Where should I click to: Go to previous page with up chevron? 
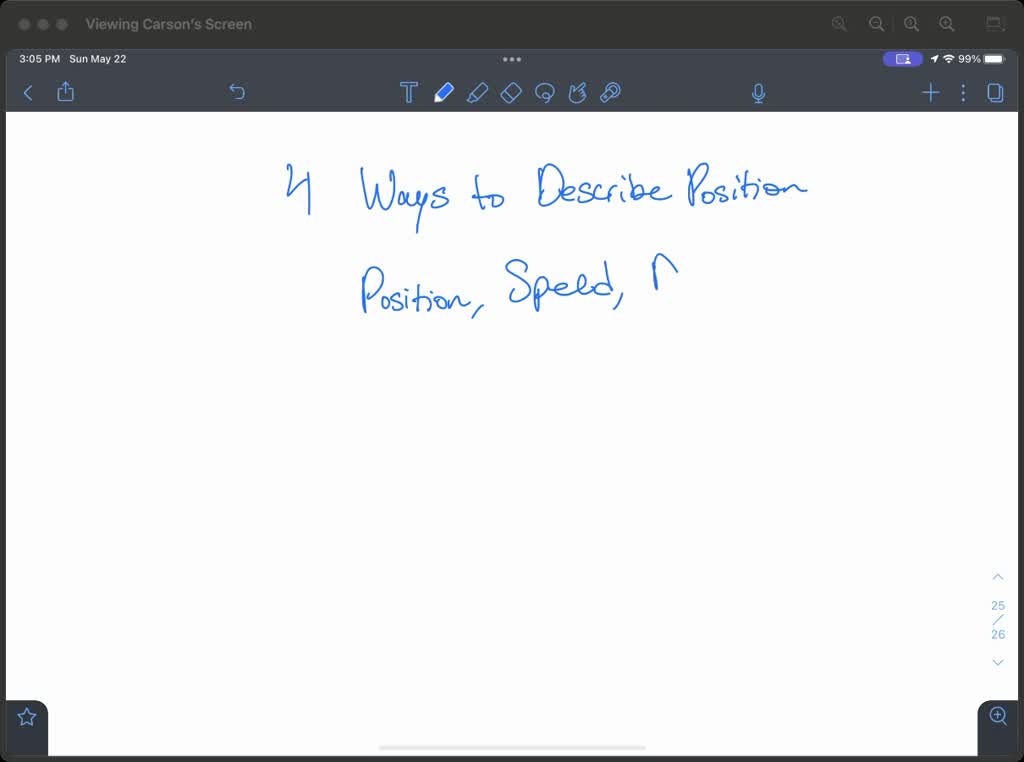(x=997, y=576)
